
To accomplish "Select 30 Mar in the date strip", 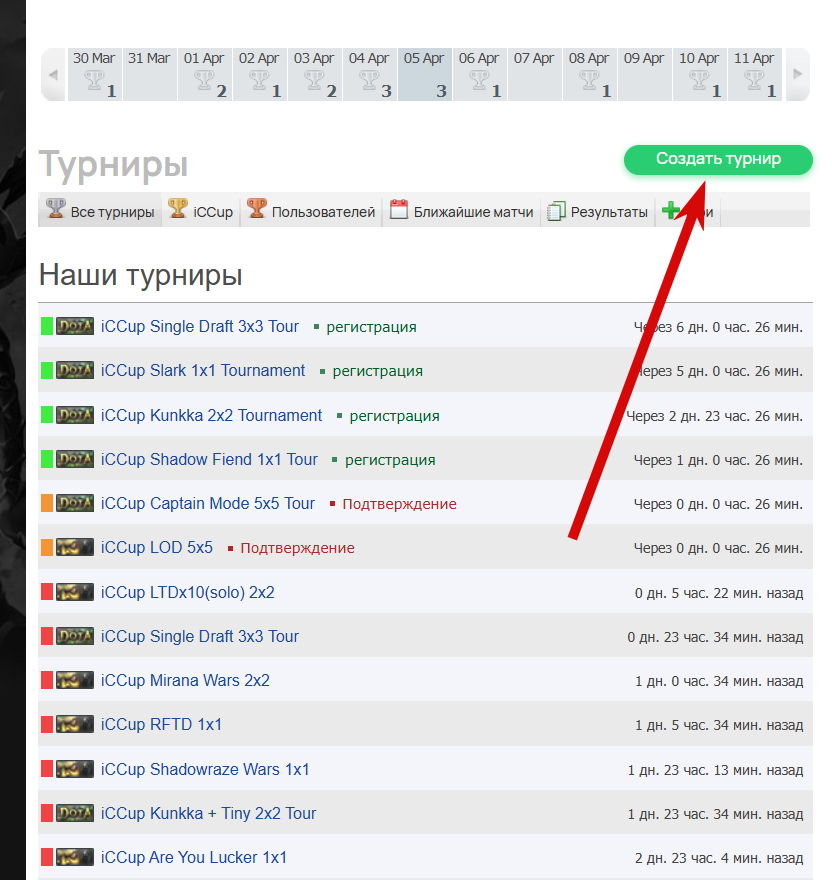I will pos(94,74).
